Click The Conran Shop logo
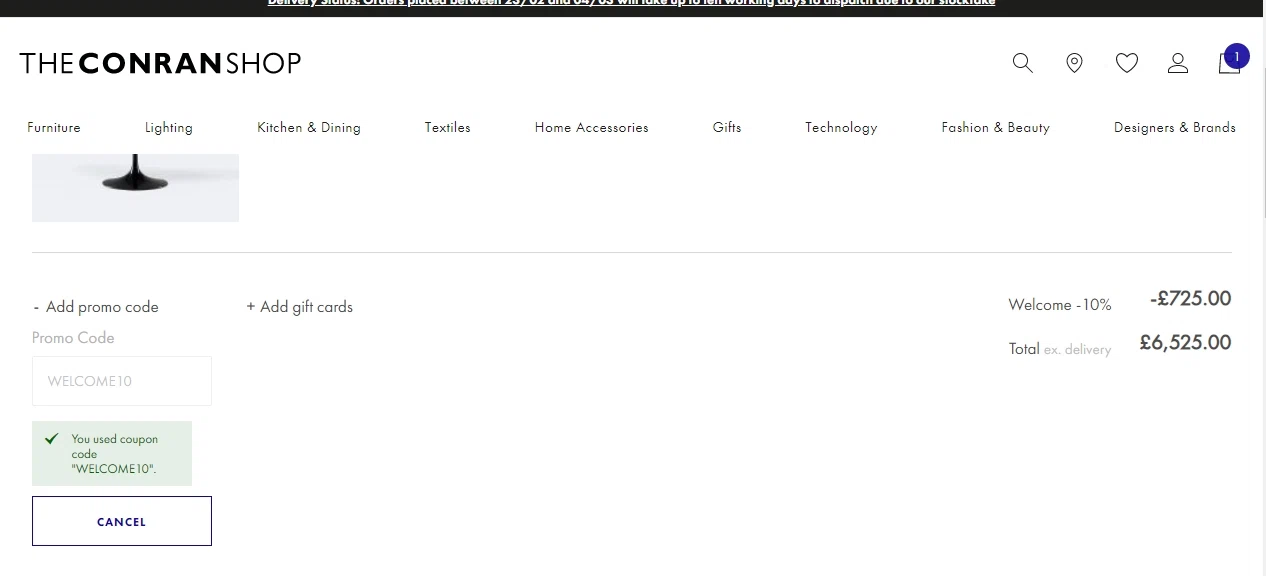Image resolution: width=1266 pixels, height=576 pixels. (160, 63)
